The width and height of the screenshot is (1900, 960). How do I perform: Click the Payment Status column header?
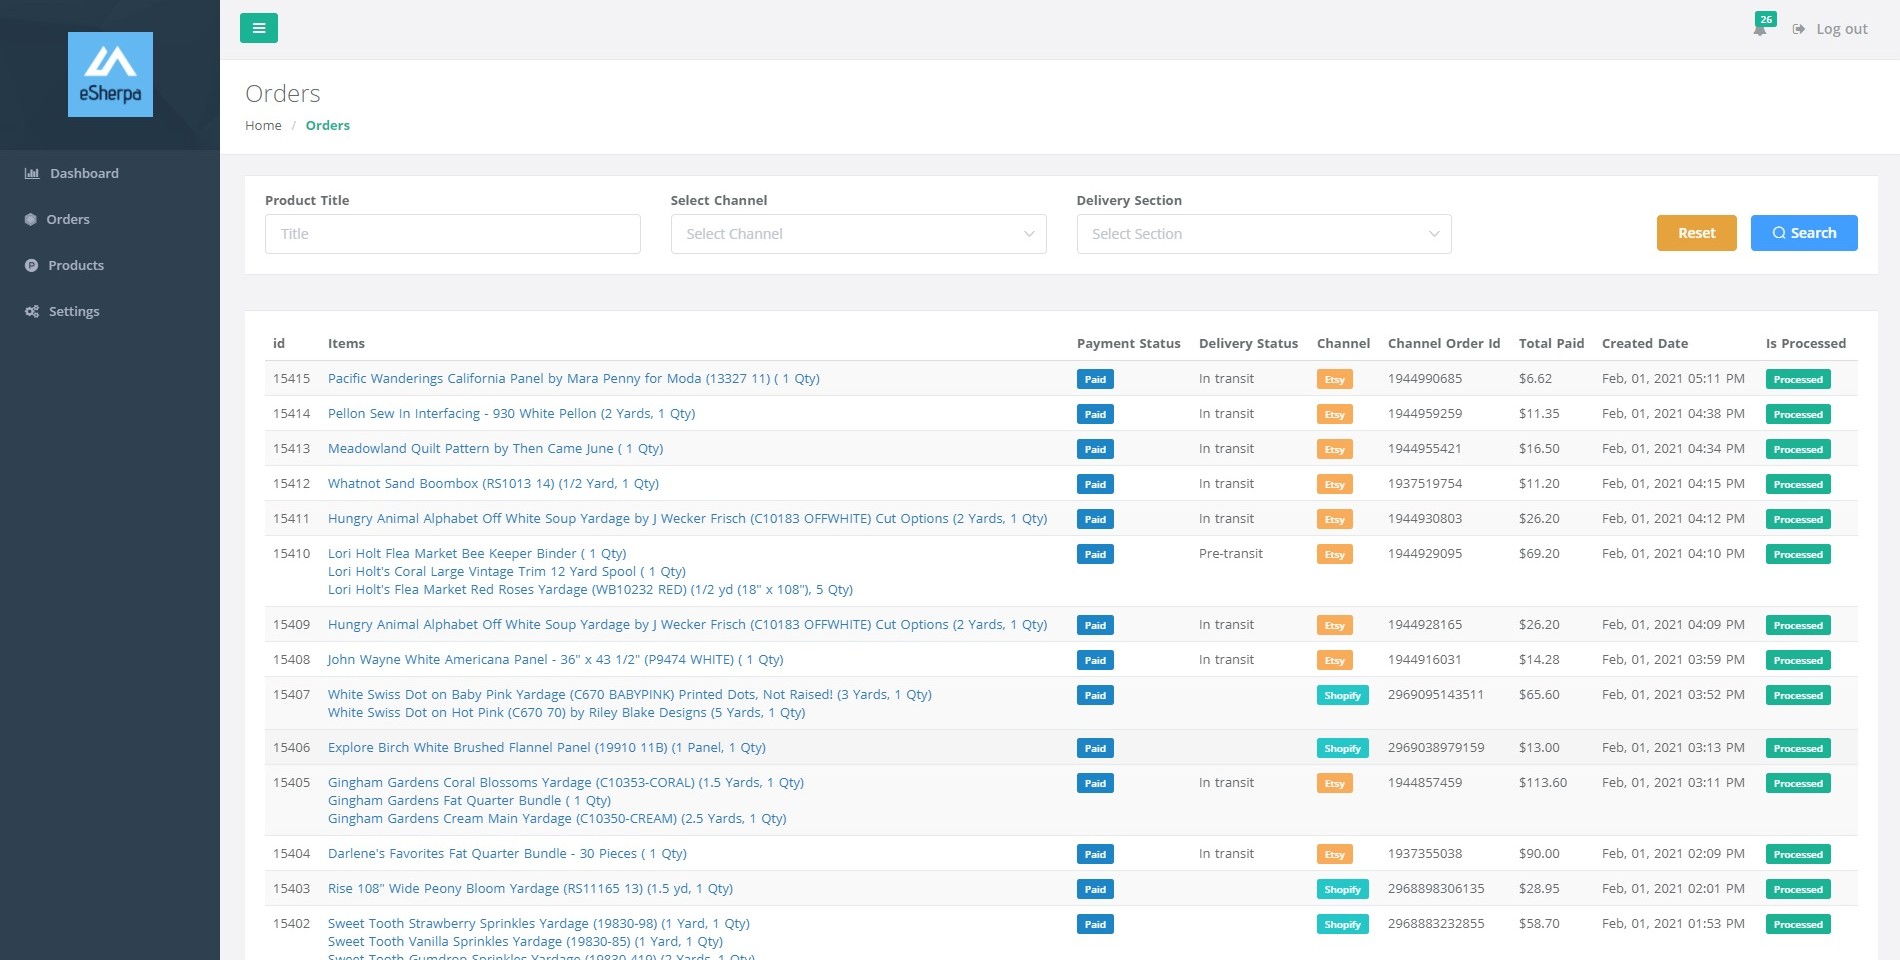click(x=1128, y=343)
